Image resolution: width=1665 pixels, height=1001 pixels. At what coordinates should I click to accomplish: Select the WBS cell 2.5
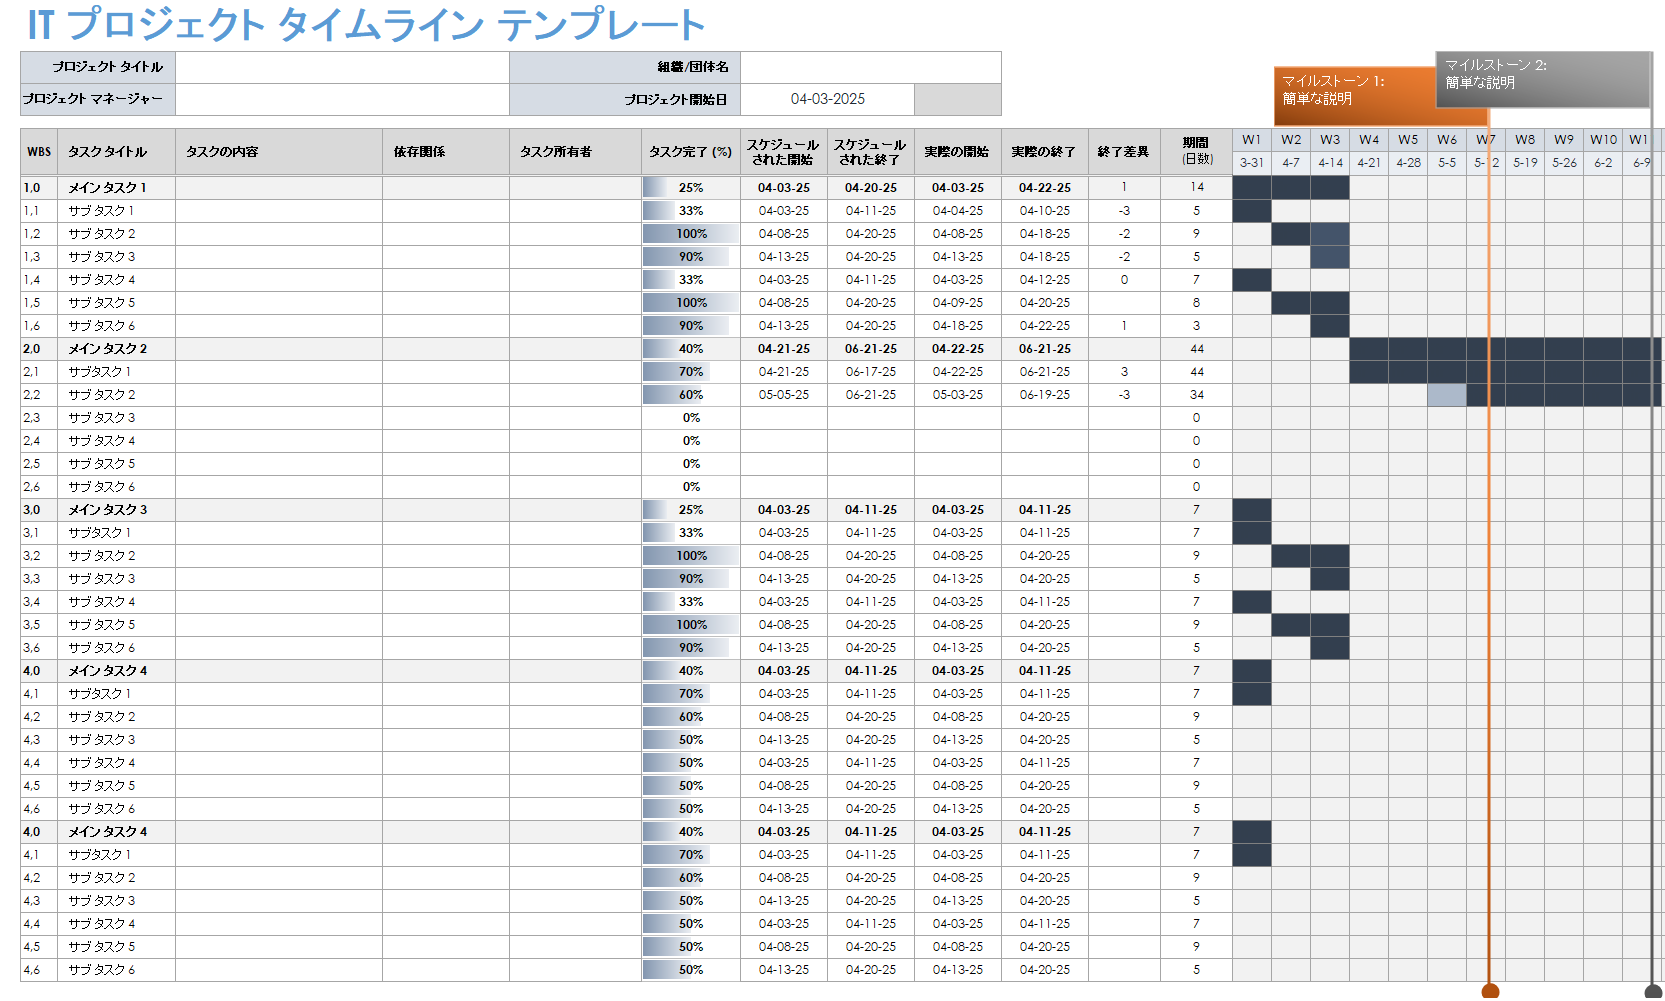click(x=39, y=463)
